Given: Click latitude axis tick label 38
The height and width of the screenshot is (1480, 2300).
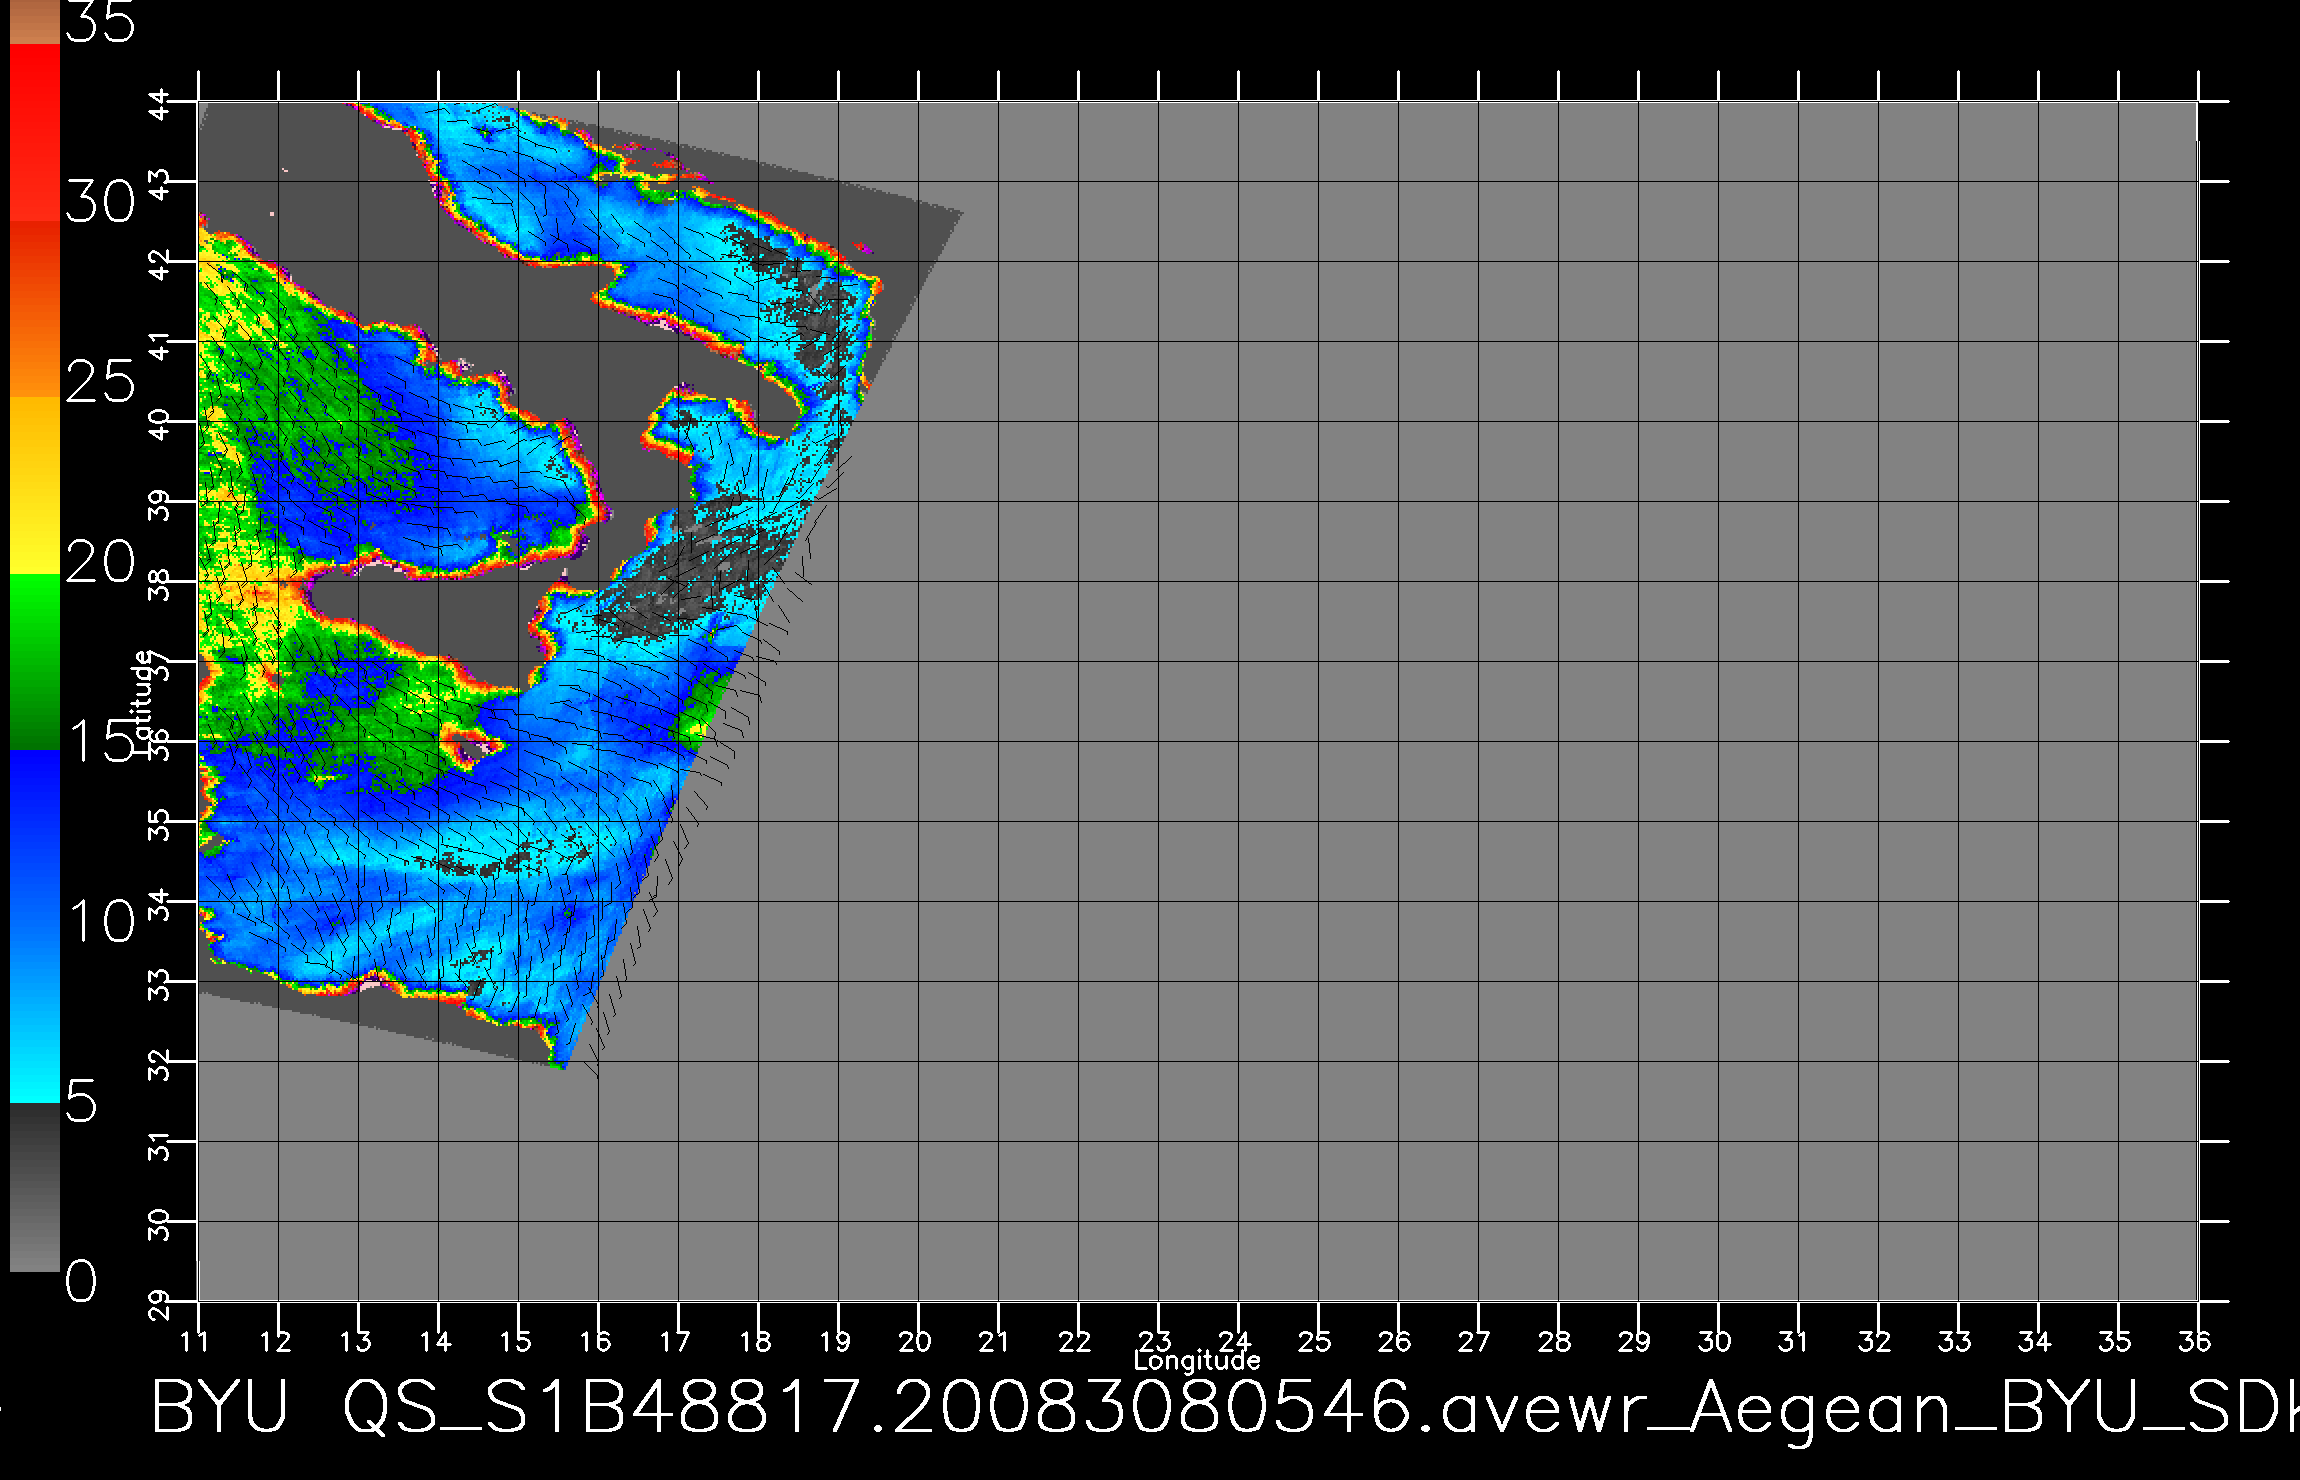Looking at the screenshot, I should pos(161,584).
